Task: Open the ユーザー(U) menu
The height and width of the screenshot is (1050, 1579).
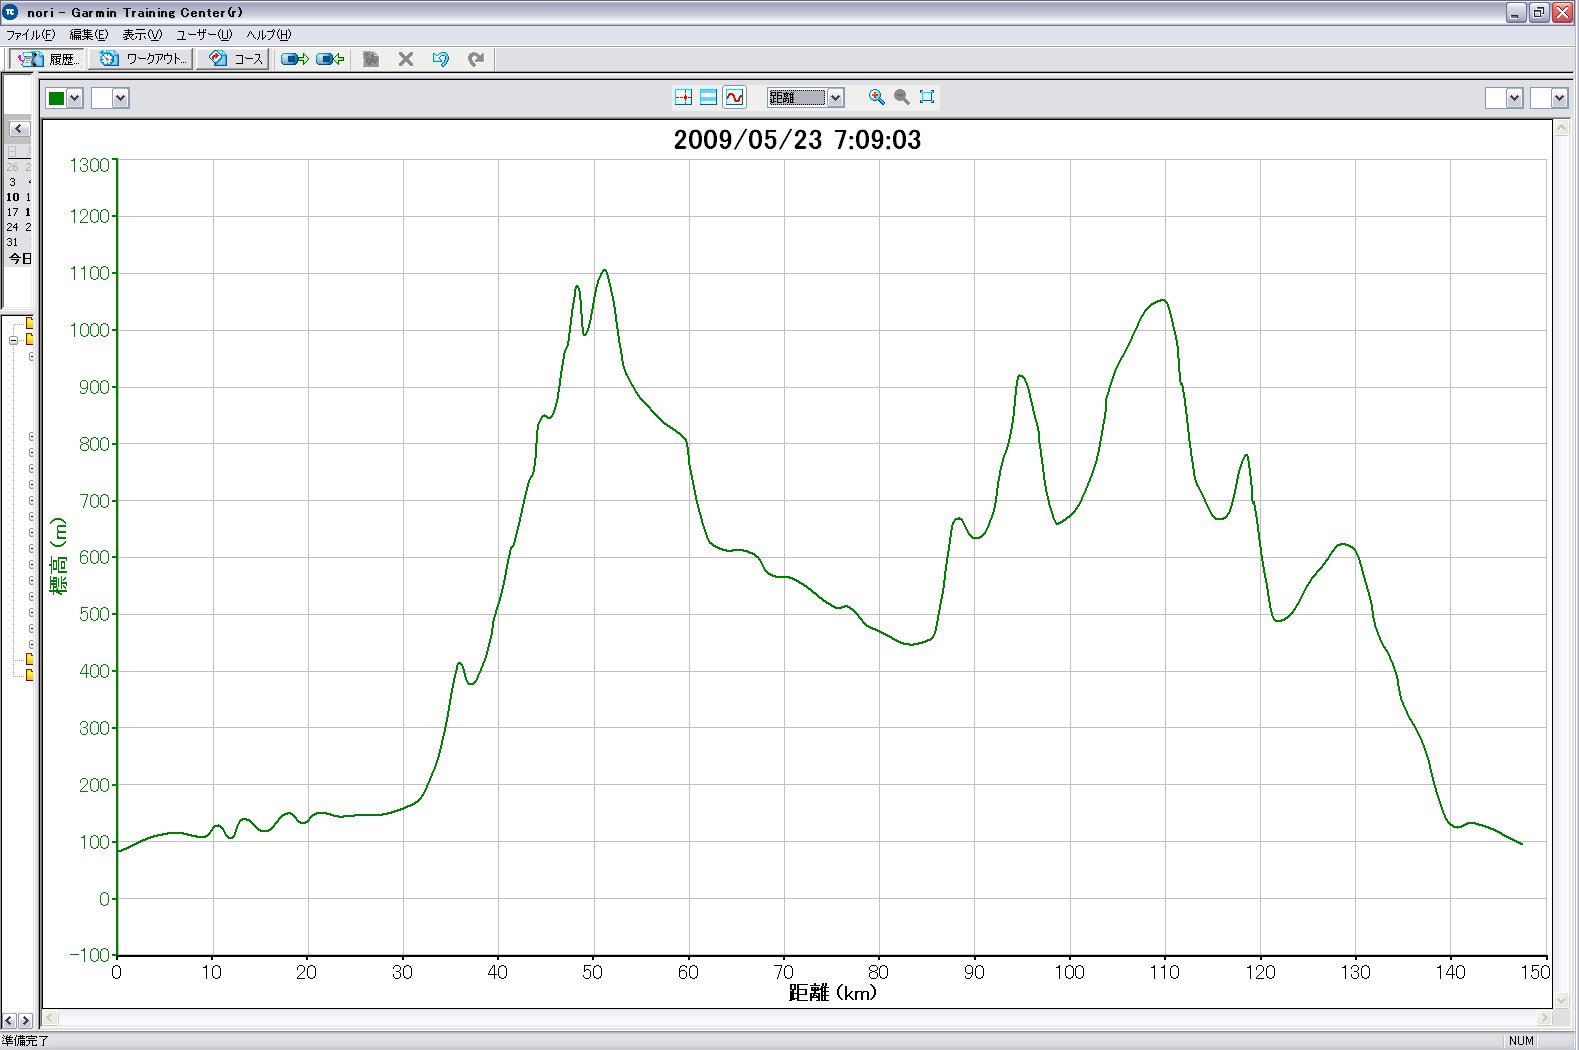Action: click(204, 34)
